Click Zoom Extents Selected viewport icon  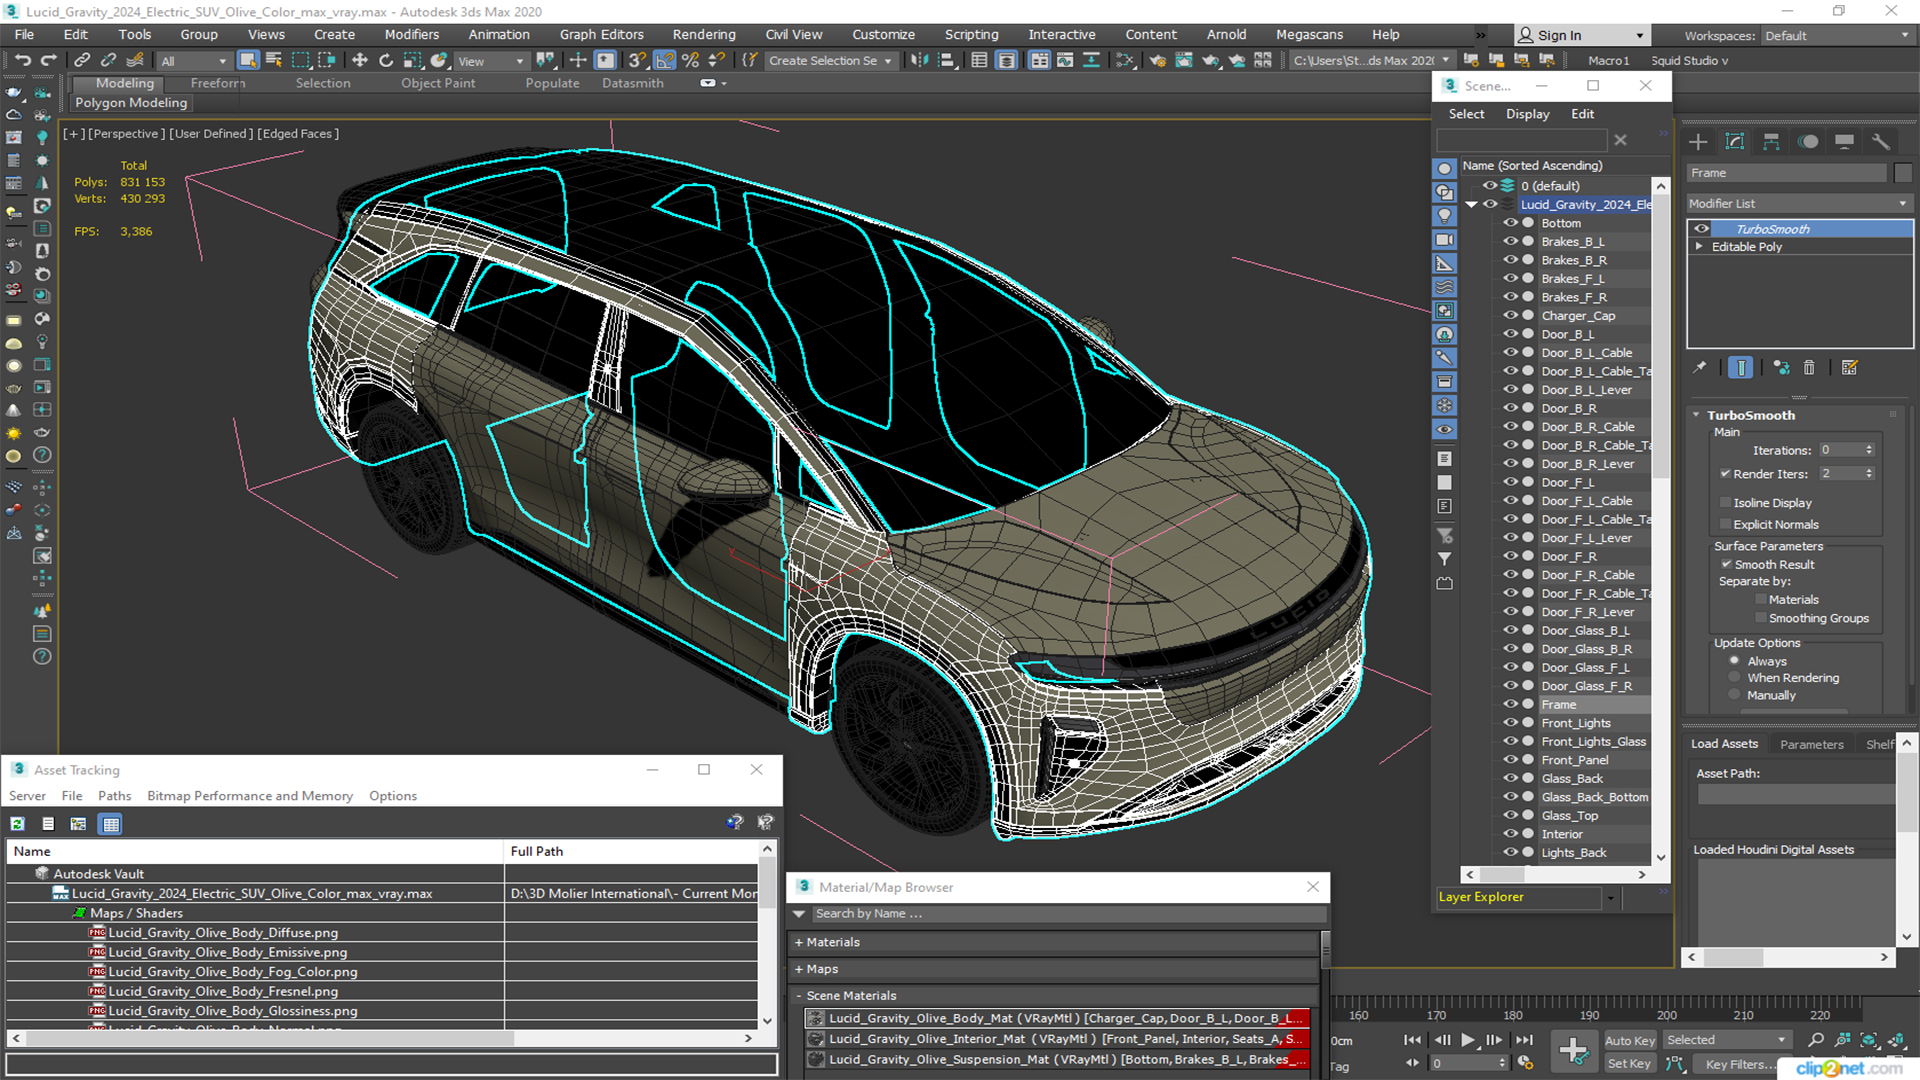click(1869, 1040)
